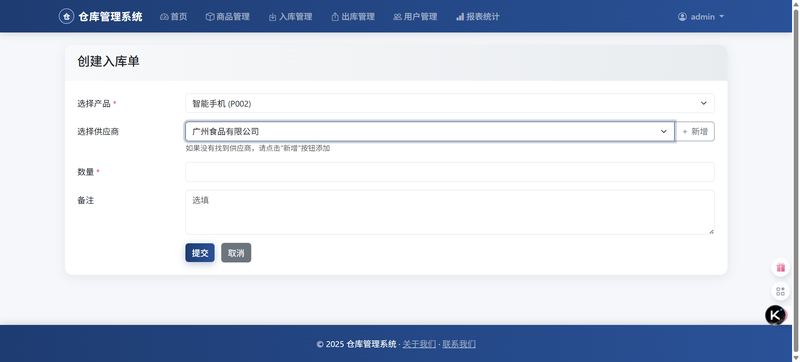Open the 关于我们 footer link
This screenshot has height=362, width=800.
[x=419, y=344]
